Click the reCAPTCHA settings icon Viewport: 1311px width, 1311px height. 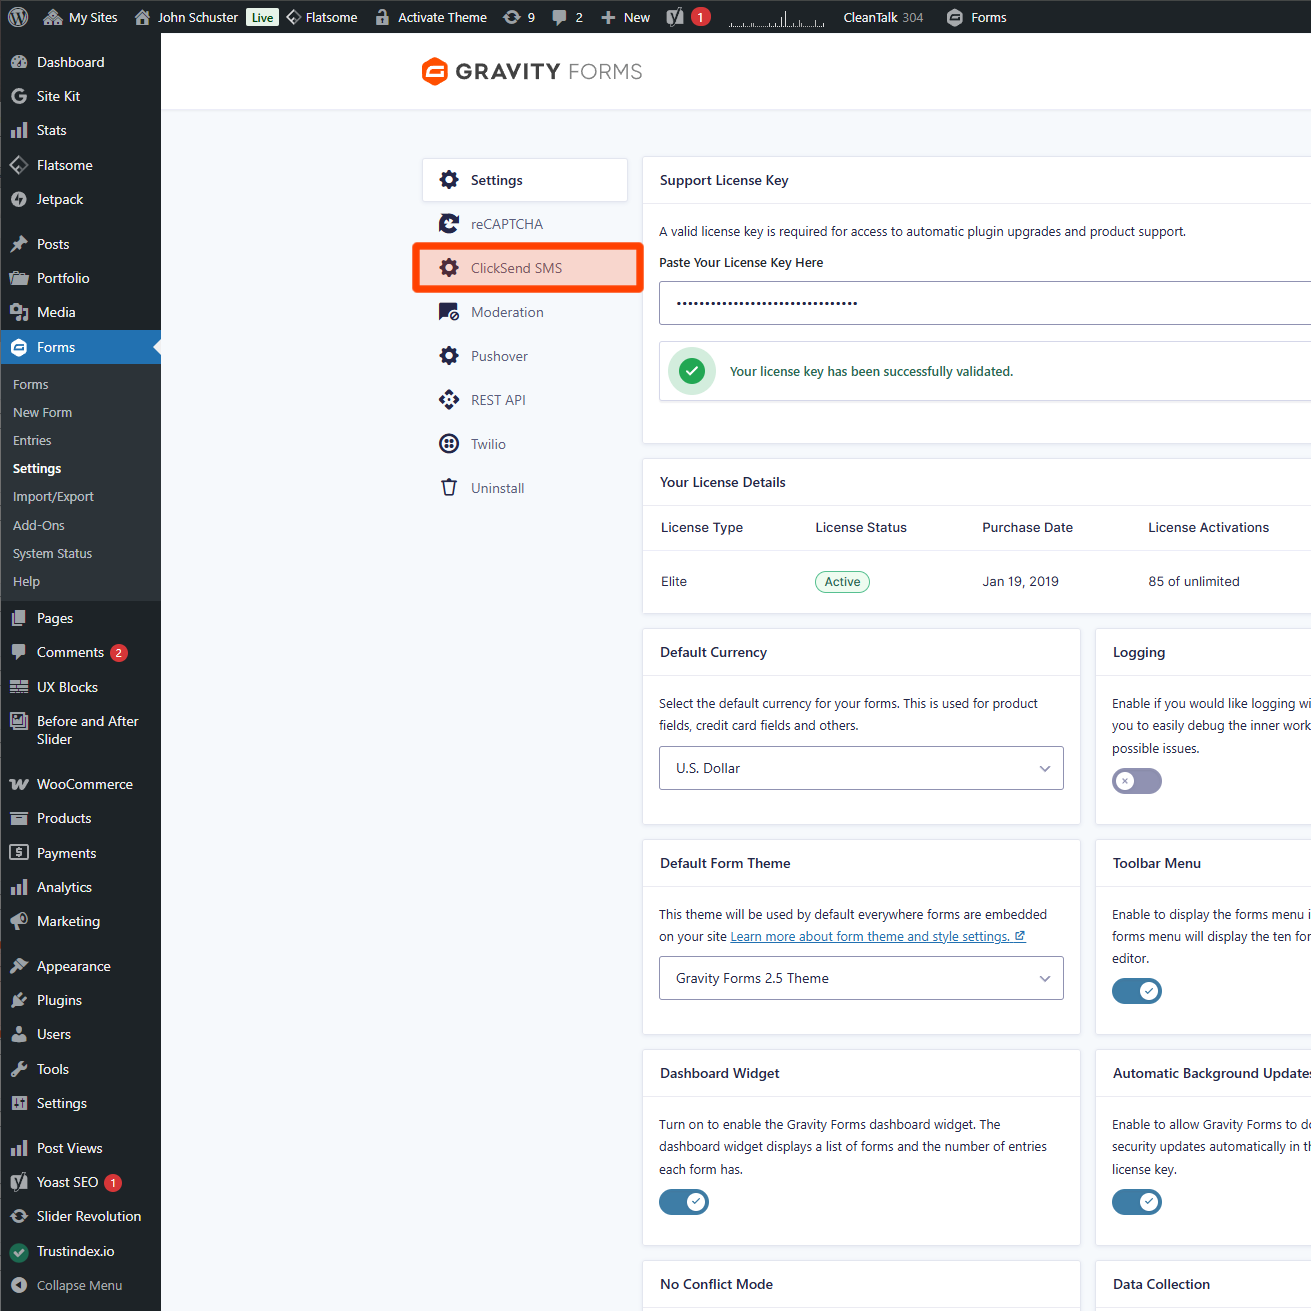[x=449, y=224]
